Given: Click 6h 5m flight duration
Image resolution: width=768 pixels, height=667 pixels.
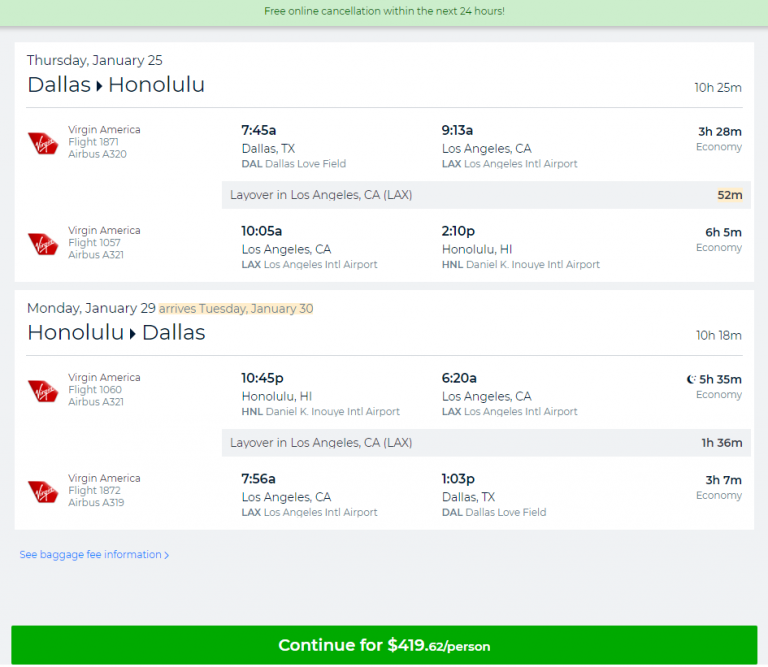Looking at the screenshot, I should click(x=723, y=232).
